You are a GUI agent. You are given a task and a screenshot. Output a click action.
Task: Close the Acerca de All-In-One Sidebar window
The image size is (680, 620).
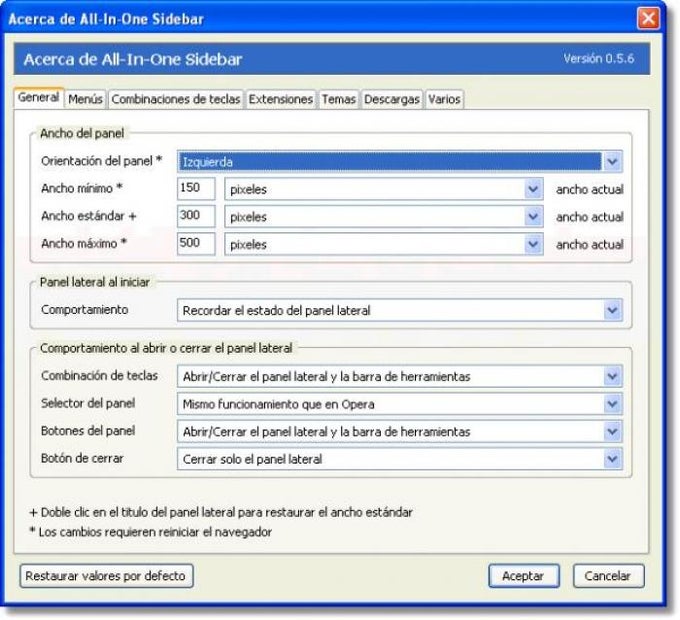click(648, 19)
